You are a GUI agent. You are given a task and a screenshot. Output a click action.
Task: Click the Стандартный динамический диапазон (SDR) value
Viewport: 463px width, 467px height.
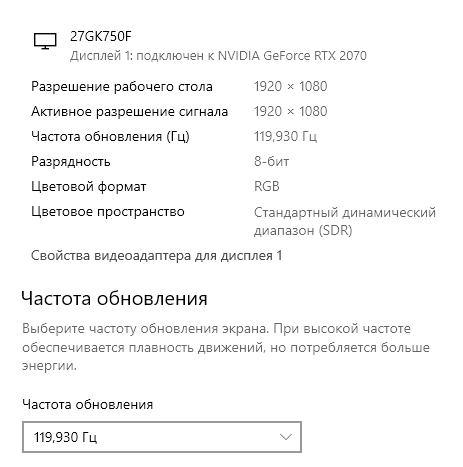coord(345,221)
